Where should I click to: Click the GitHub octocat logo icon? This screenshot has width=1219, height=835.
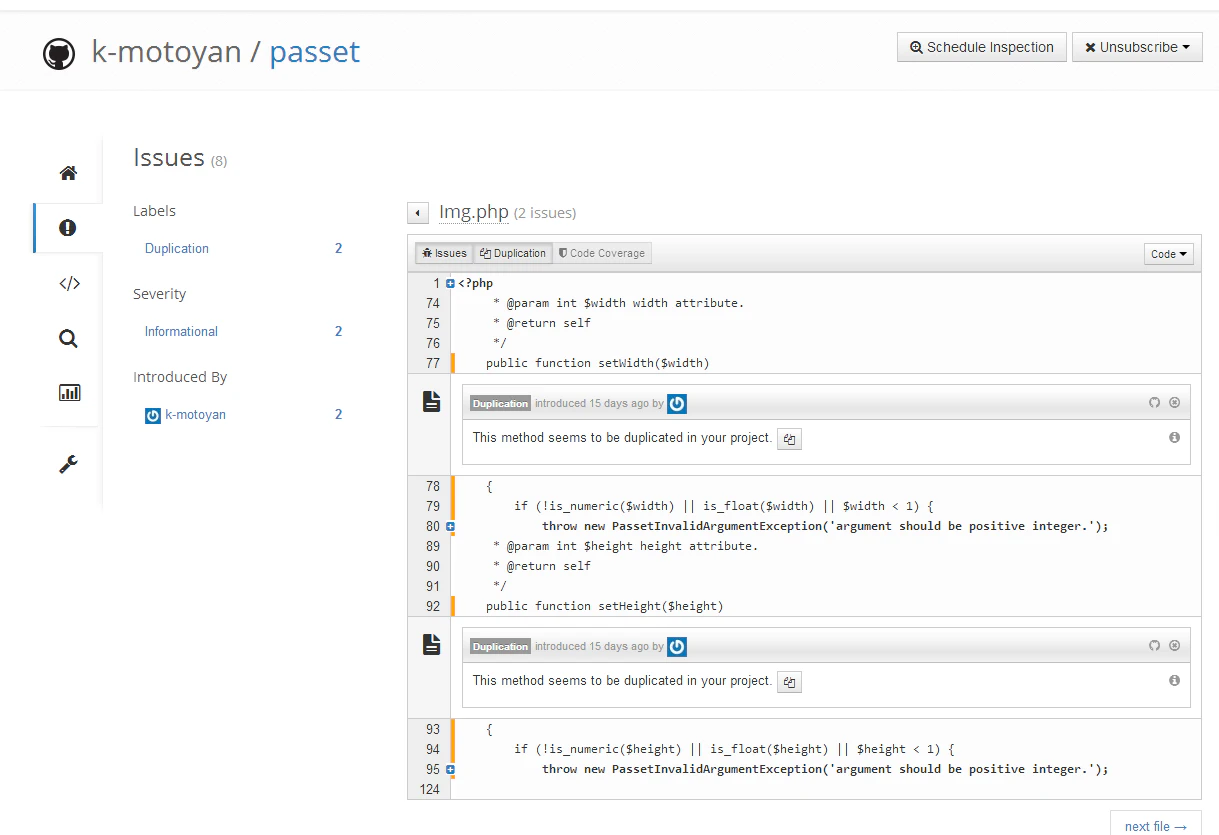(59, 54)
